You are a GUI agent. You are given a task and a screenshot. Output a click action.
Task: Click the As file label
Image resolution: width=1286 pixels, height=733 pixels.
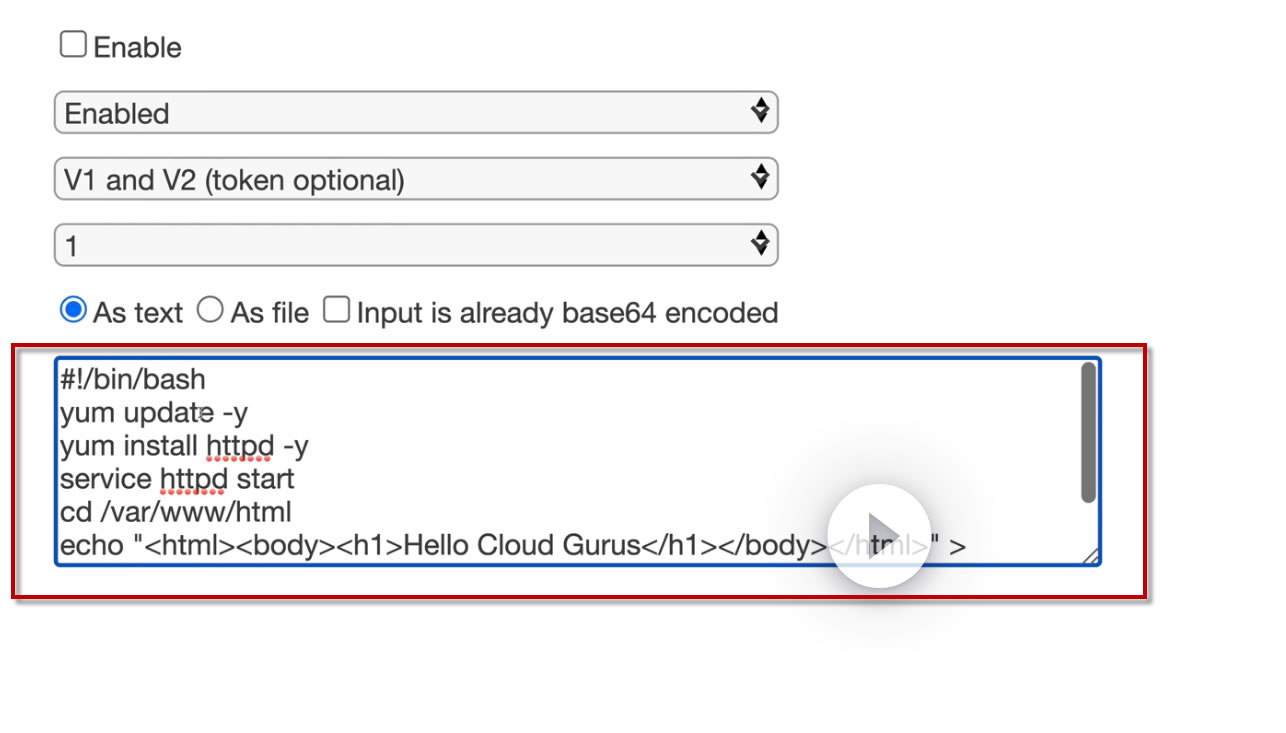click(x=270, y=313)
